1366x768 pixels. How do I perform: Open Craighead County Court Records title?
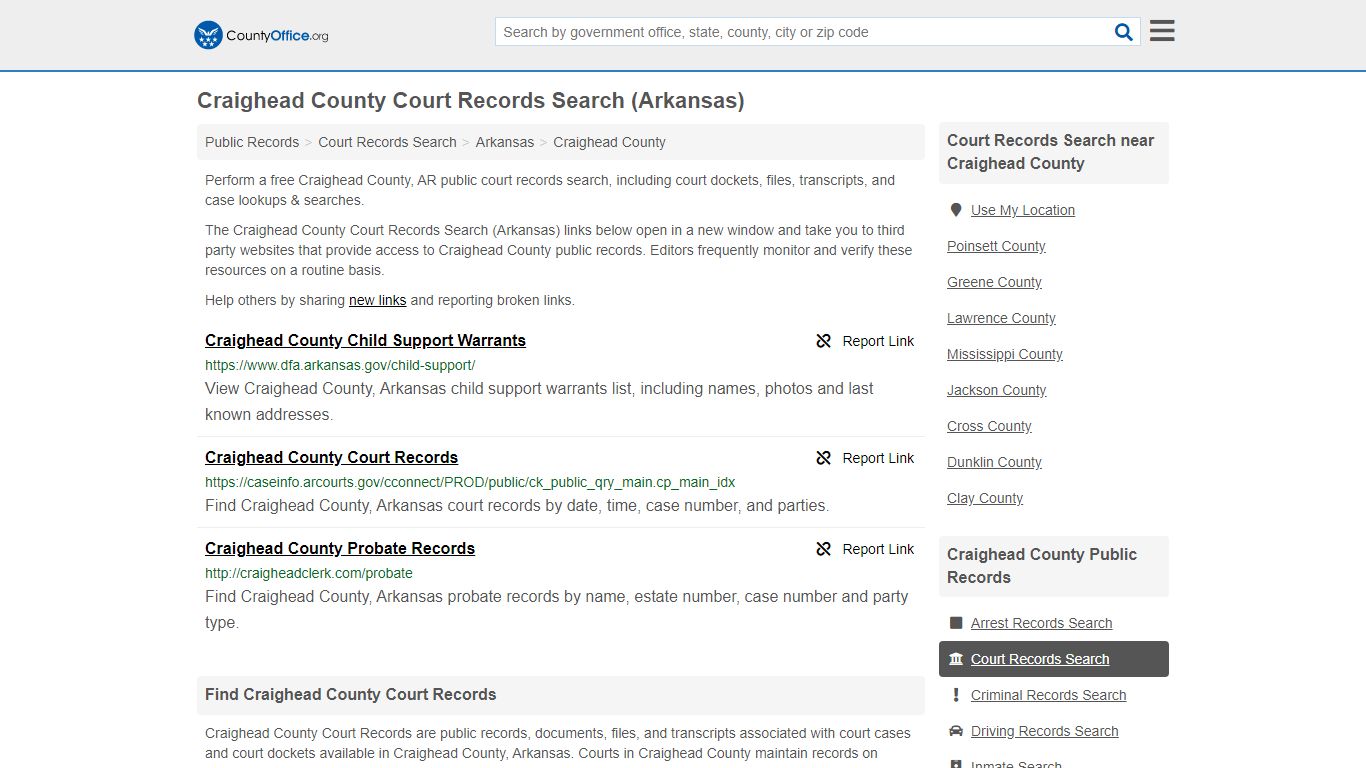tap(331, 457)
